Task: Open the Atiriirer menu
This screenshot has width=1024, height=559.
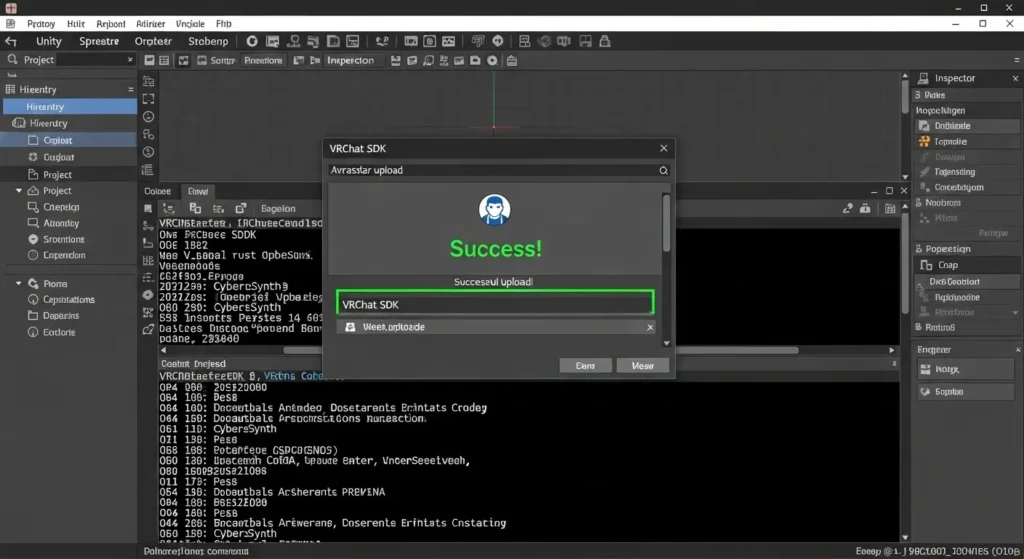Action: click(x=150, y=24)
